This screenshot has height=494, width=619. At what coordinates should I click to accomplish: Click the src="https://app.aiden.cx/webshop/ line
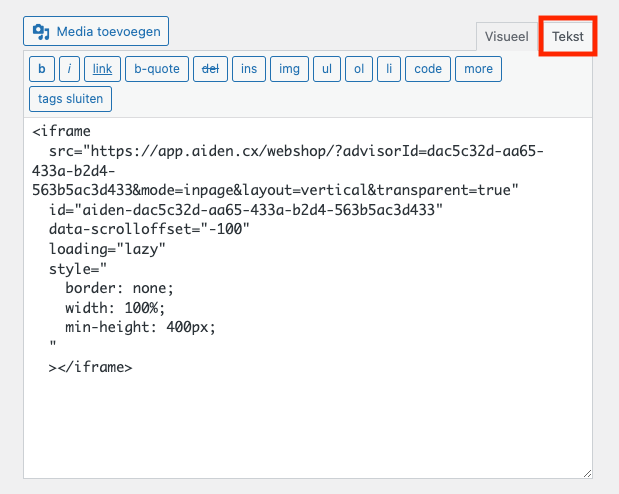pyautogui.click(x=296, y=151)
